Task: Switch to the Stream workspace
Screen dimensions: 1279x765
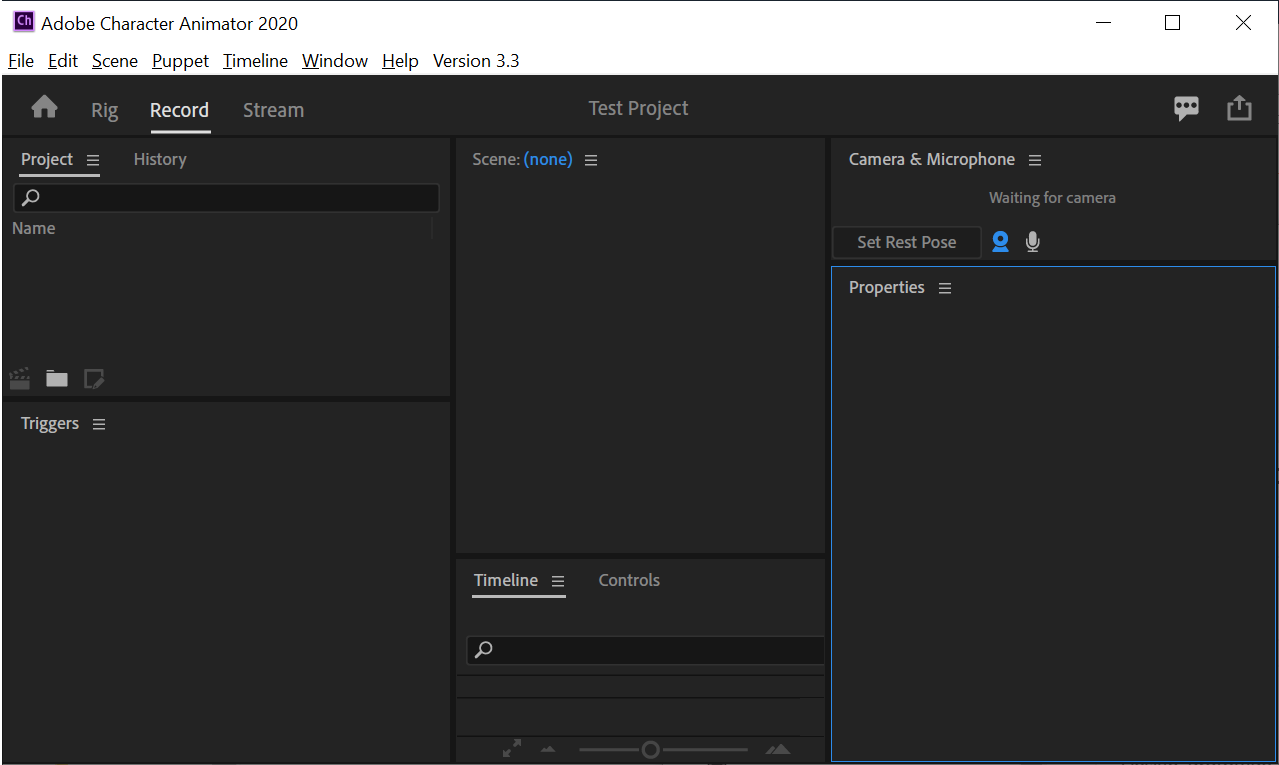Action: (273, 110)
